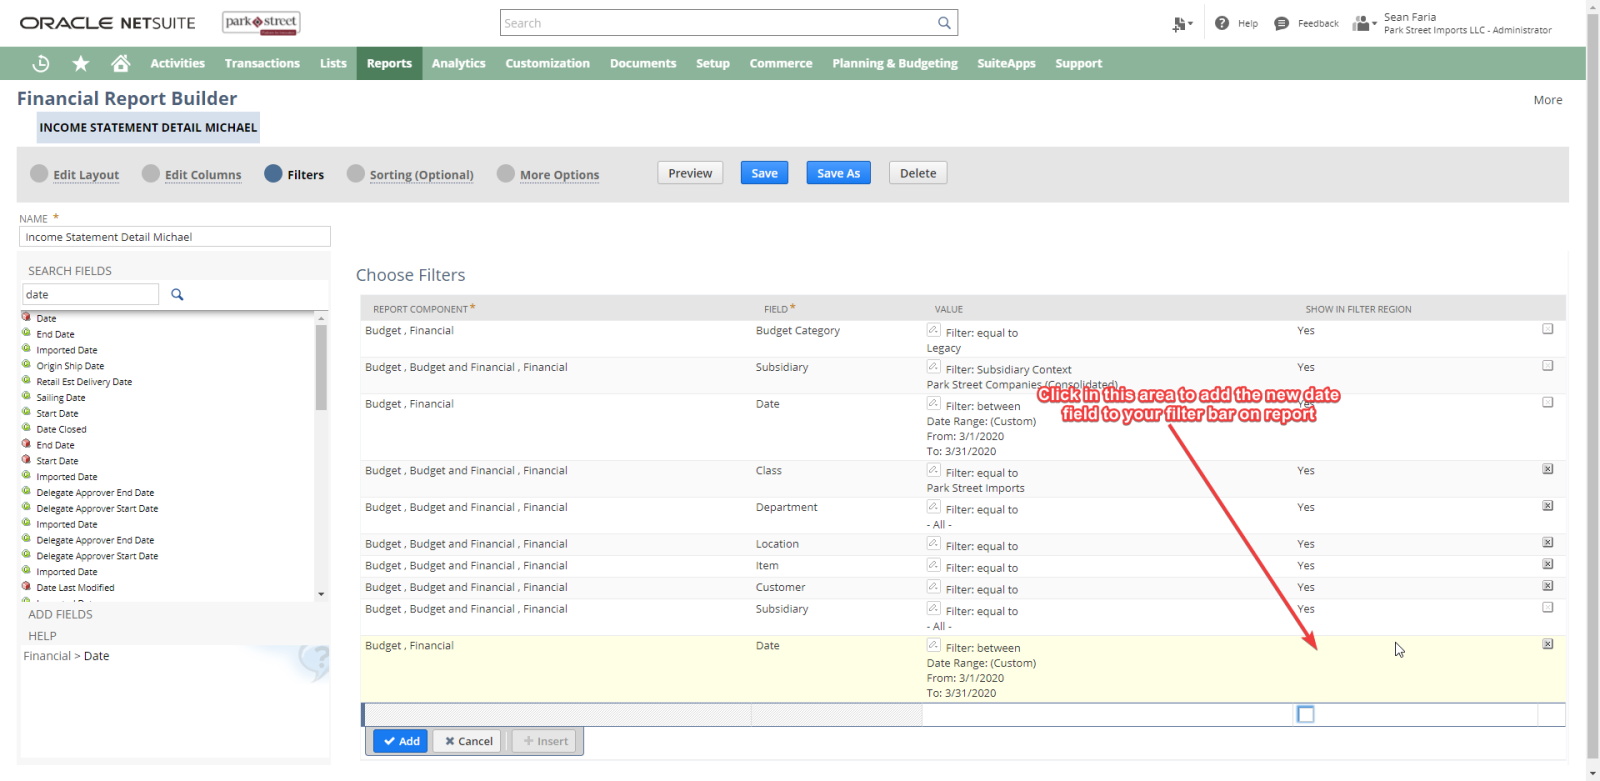This screenshot has width=1600, height=781.
Task: Click the More link at top right
Action: tap(1548, 100)
